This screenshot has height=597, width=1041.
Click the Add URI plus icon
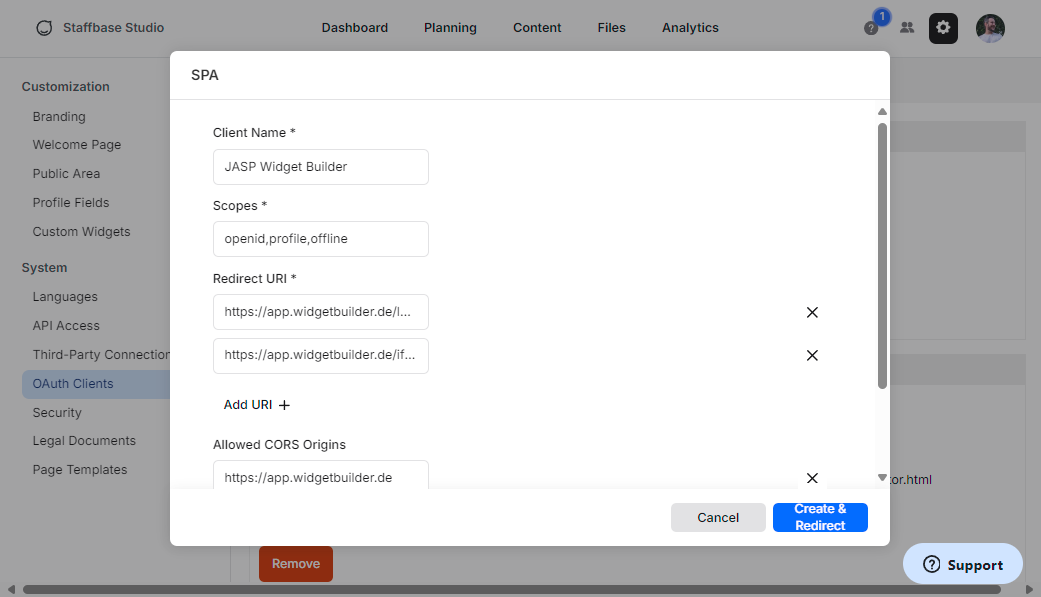(x=284, y=405)
